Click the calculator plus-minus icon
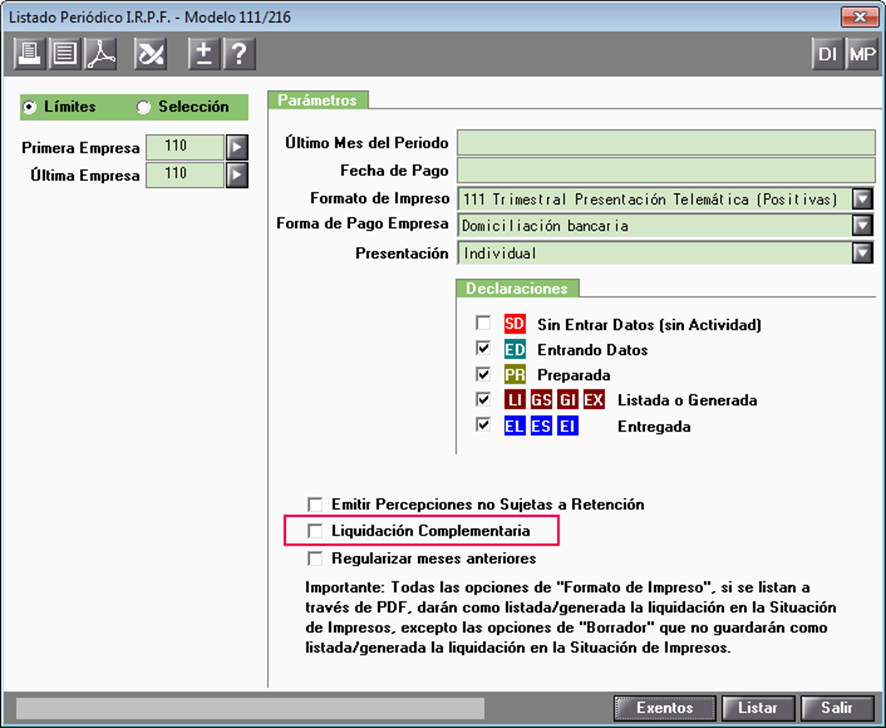886x728 pixels. tap(204, 54)
